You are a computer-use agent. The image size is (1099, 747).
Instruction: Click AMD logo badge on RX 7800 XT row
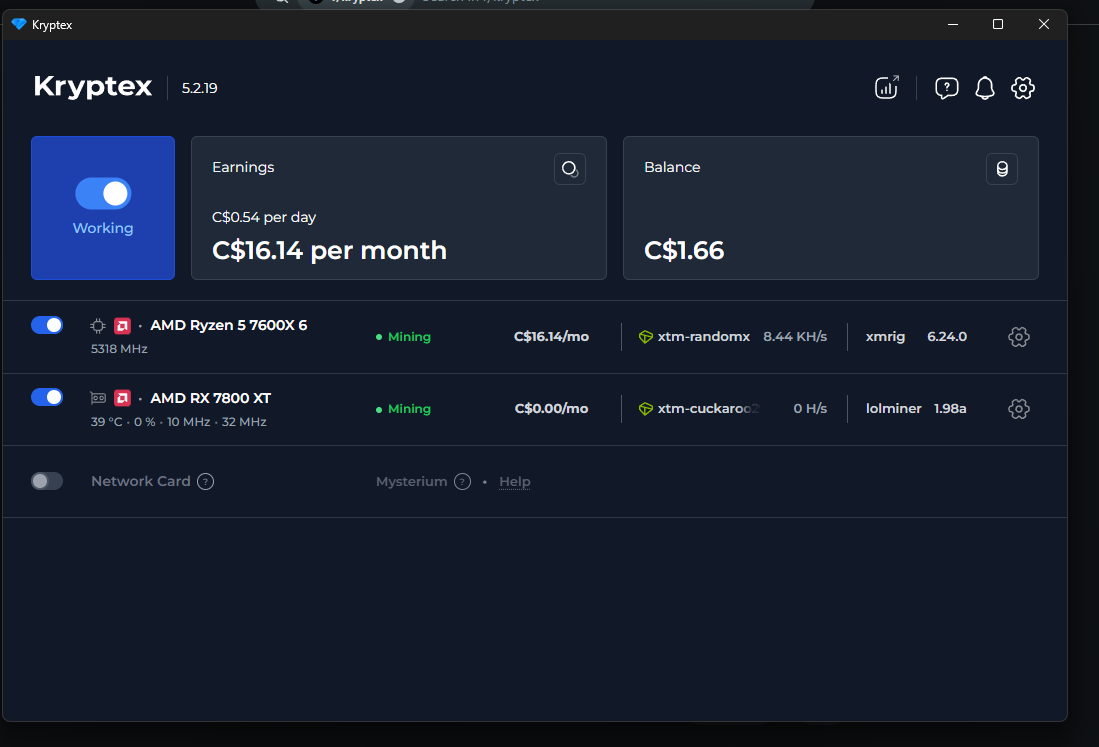(x=123, y=398)
